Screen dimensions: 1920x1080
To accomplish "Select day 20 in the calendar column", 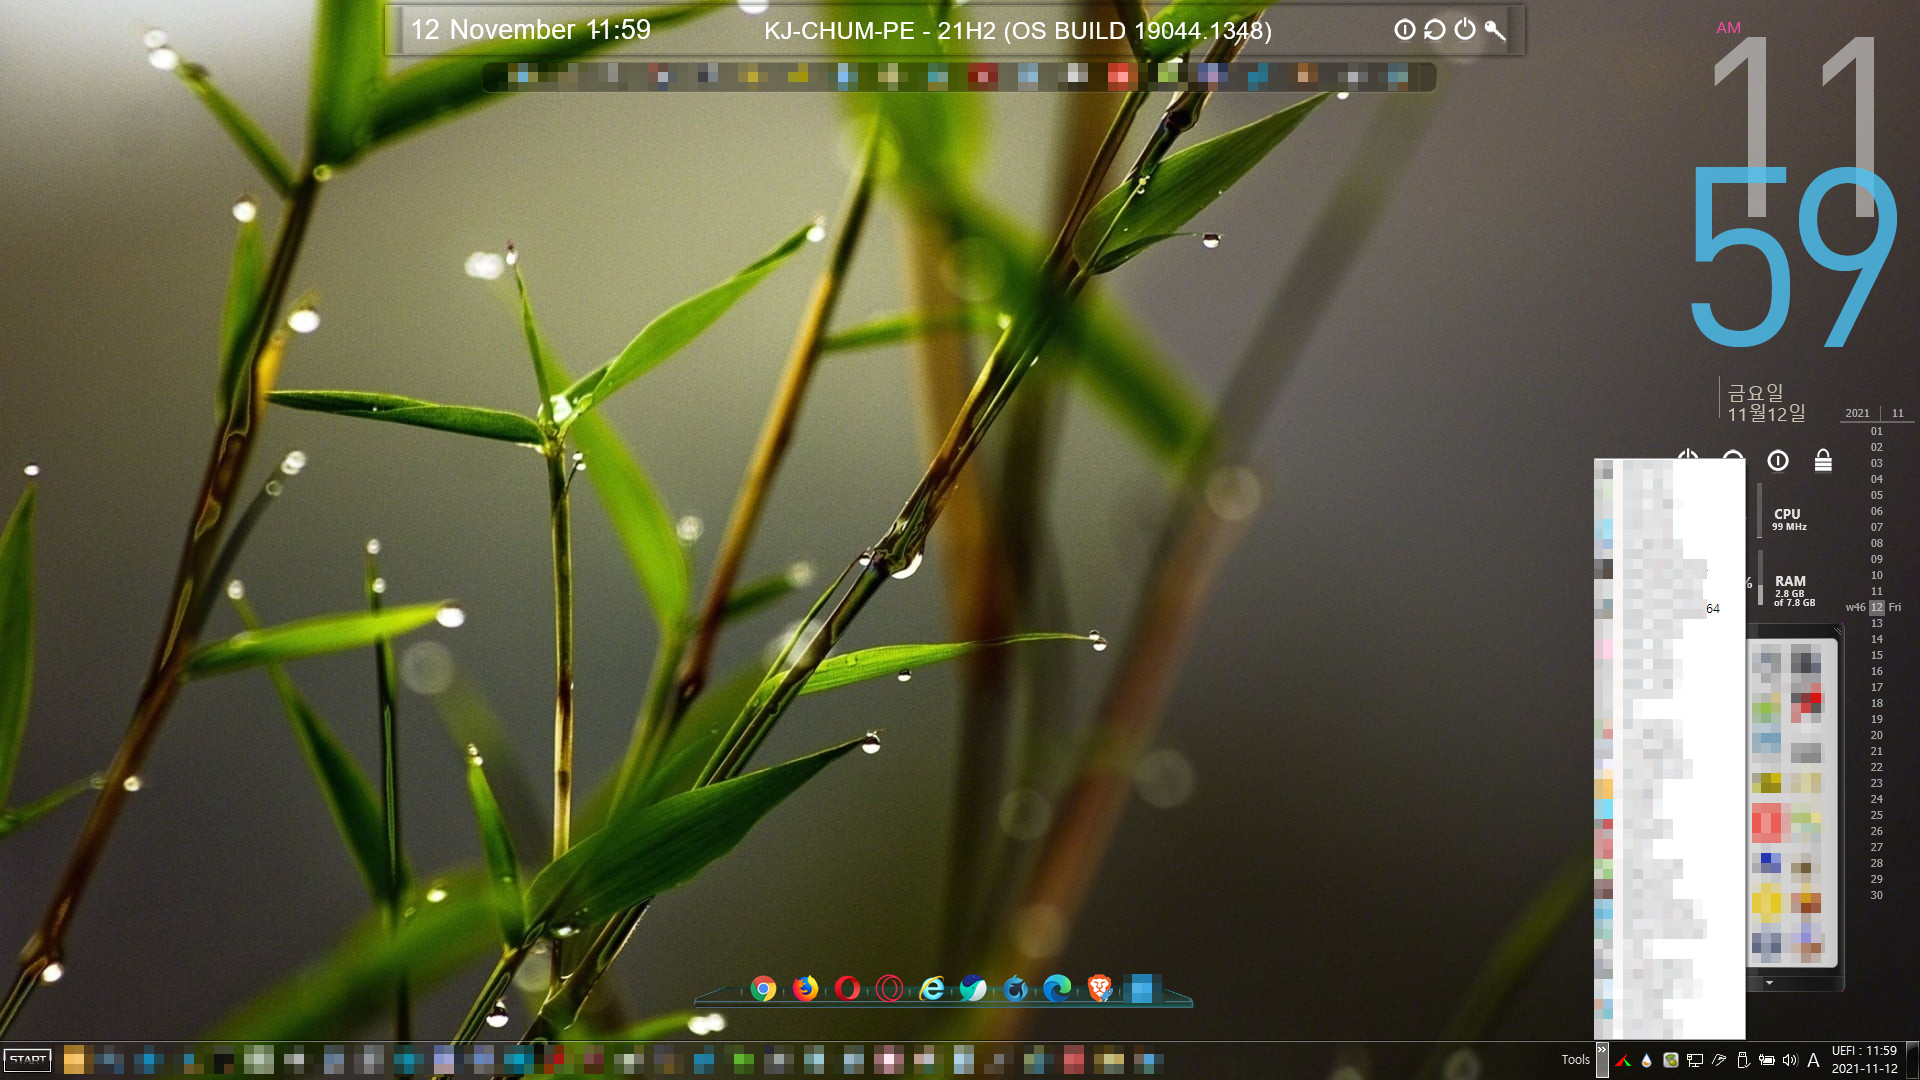I will point(1877,735).
